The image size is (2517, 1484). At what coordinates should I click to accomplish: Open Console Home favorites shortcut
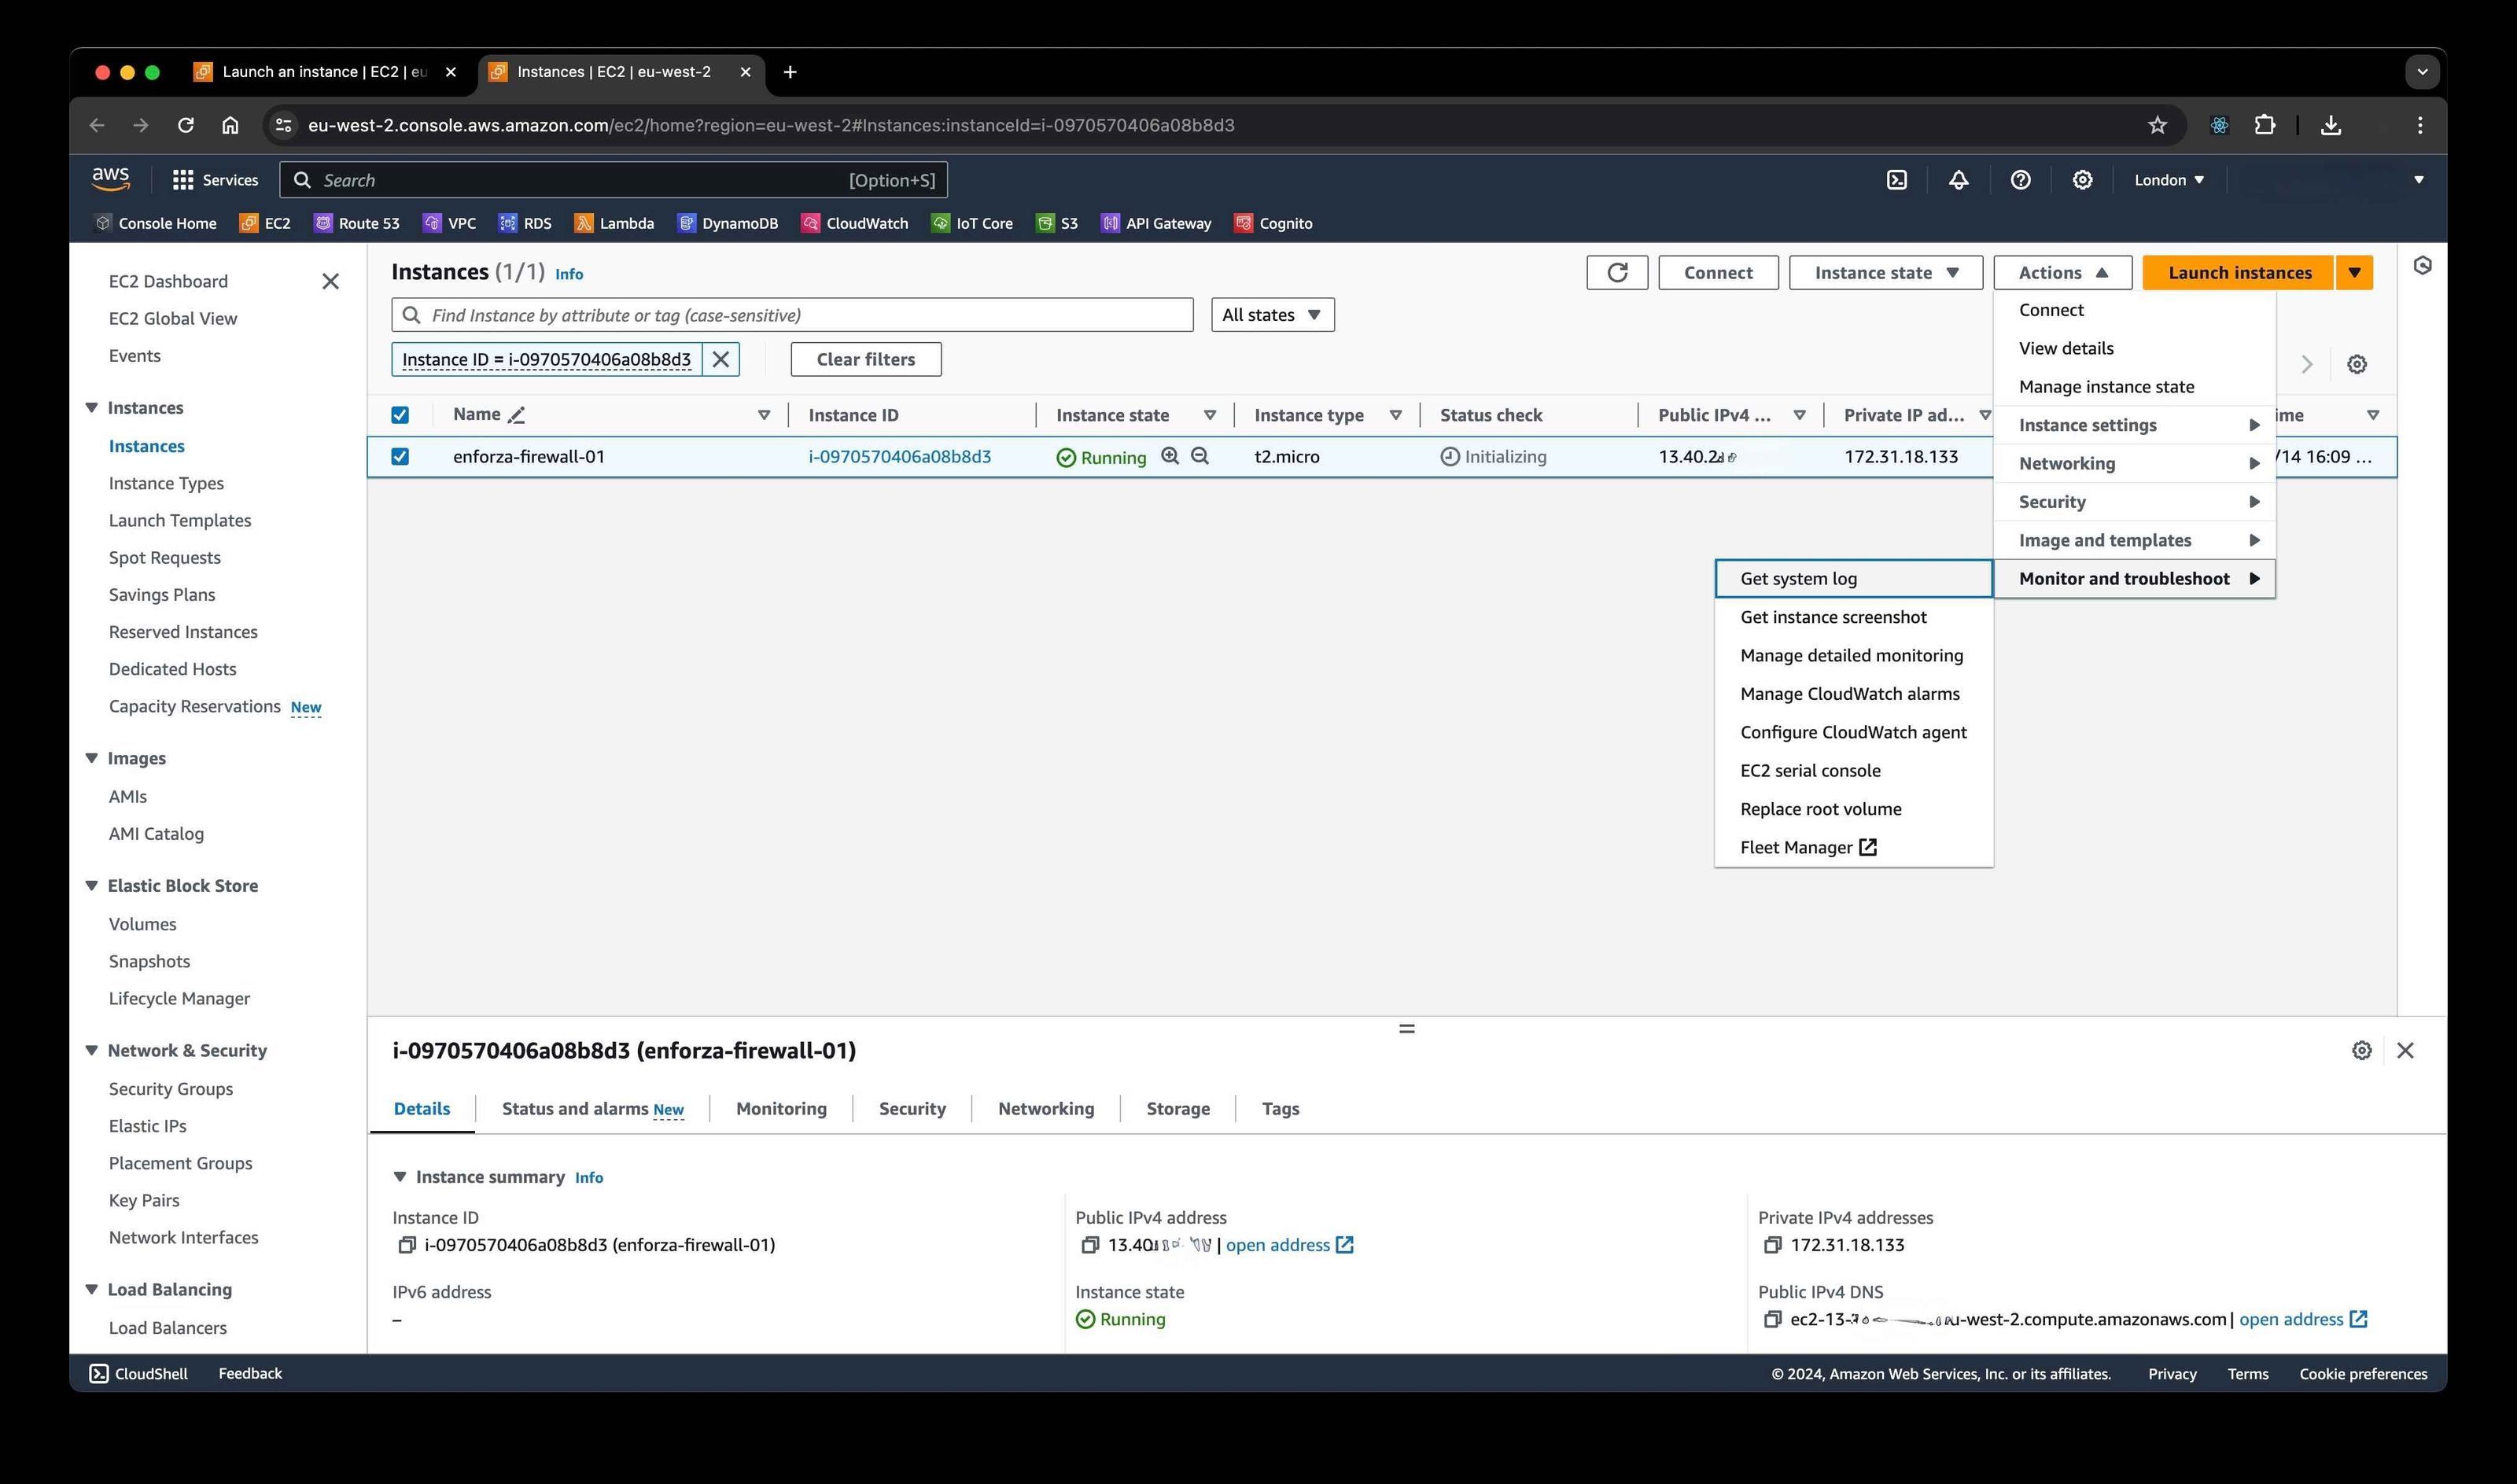click(155, 223)
